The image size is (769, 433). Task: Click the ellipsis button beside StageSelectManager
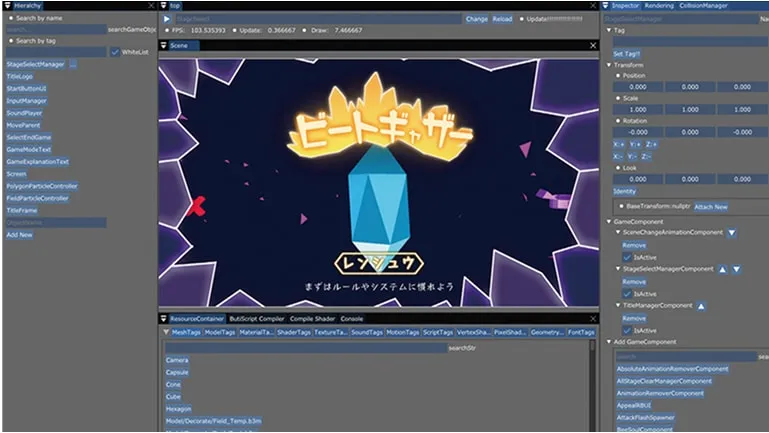[x=73, y=64]
